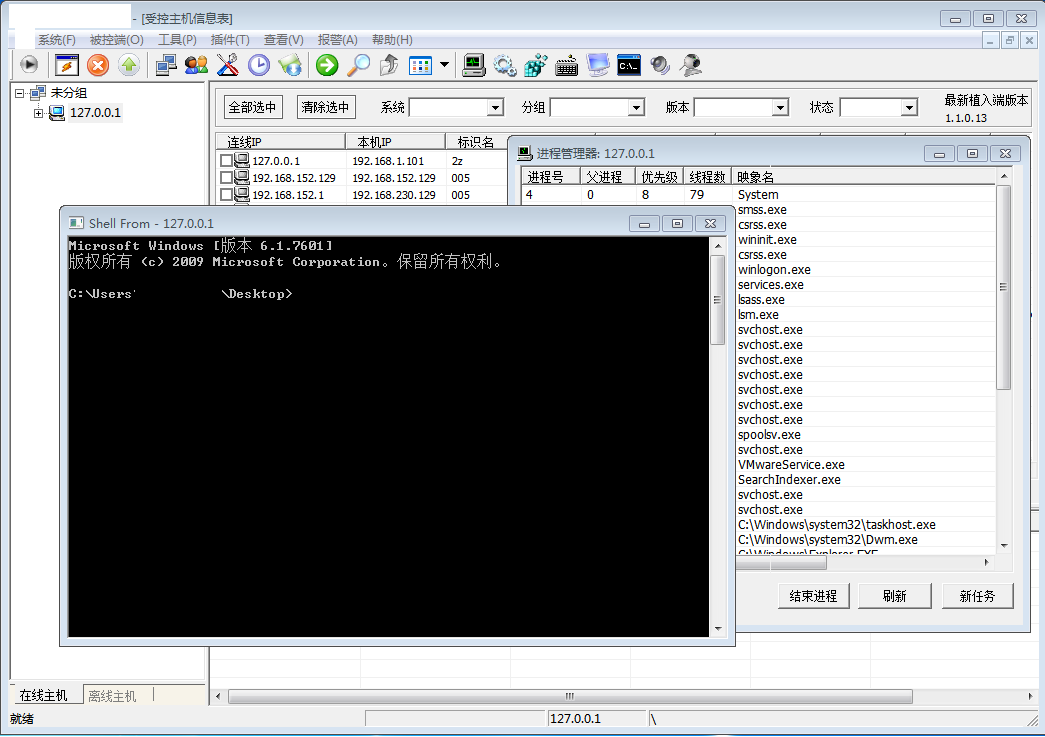This screenshot has height=737, width=1045.
Task: Open the 工具(P) menu
Action: pyautogui.click(x=177, y=40)
